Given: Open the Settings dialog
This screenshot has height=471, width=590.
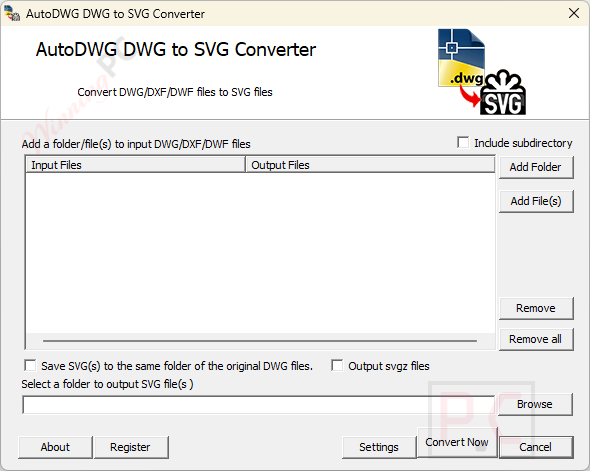Looking at the screenshot, I should coord(379,447).
